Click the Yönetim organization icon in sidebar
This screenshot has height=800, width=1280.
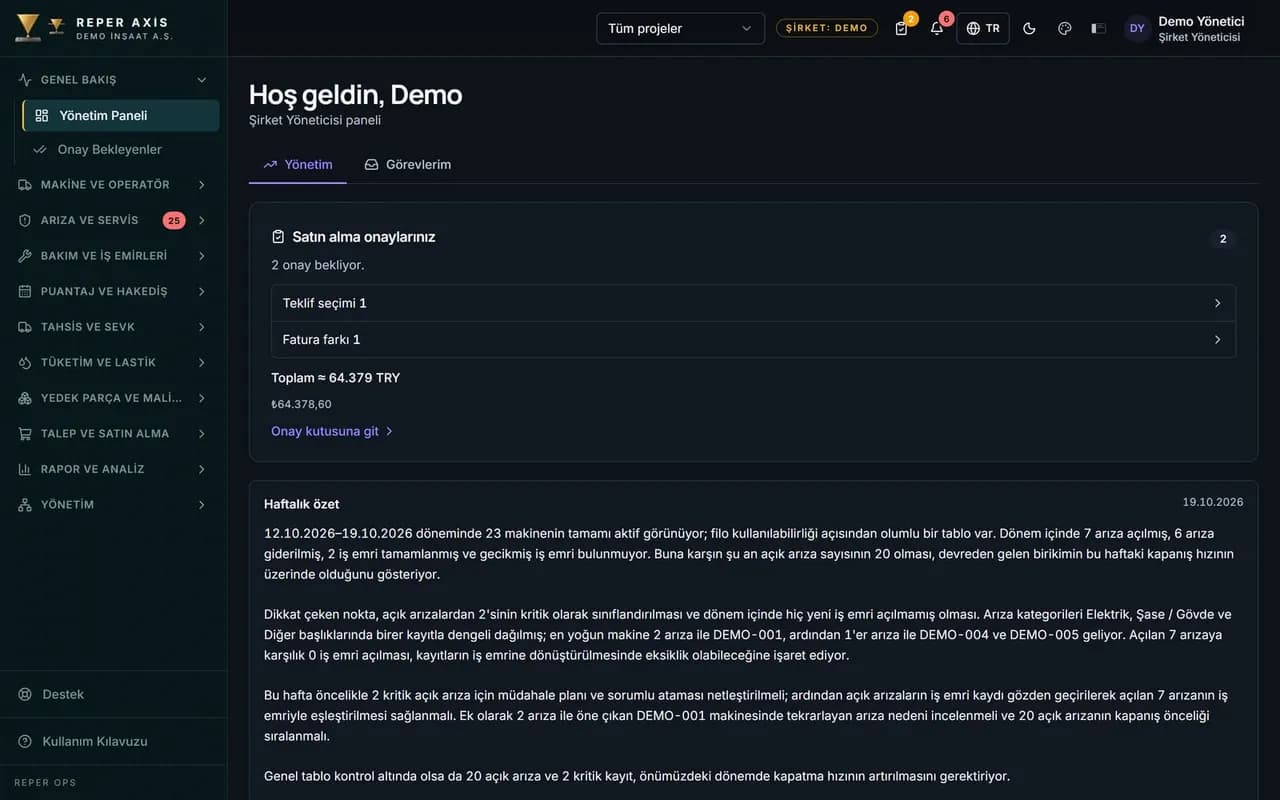(x=25, y=505)
